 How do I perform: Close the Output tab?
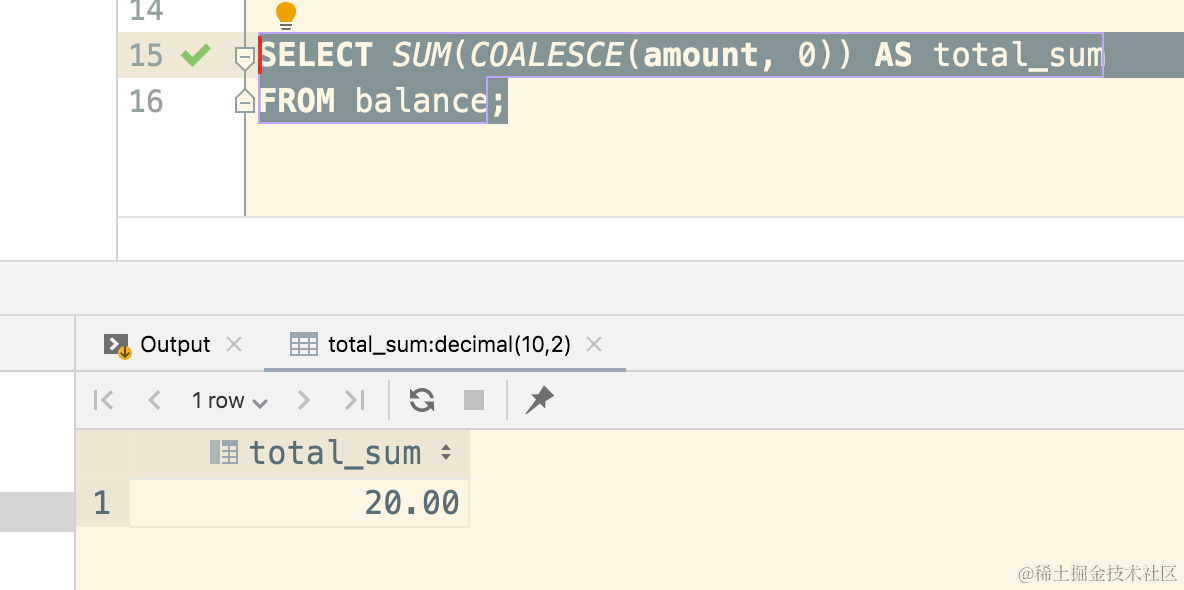(x=234, y=344)
